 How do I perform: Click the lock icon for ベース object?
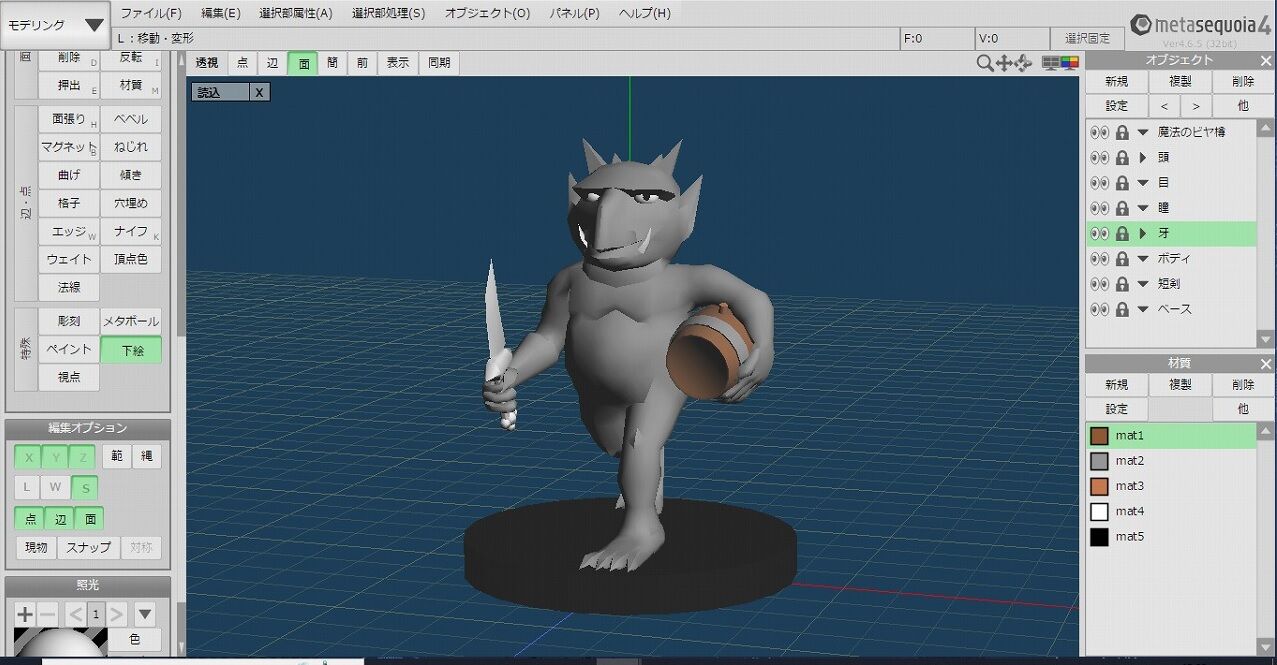coord(1122,309)
